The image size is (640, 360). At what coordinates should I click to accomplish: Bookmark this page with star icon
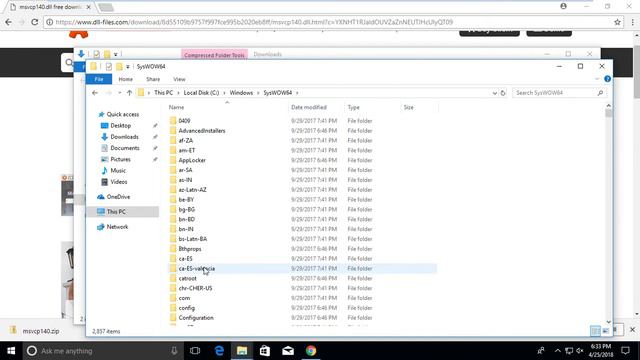tap(617, 22)
